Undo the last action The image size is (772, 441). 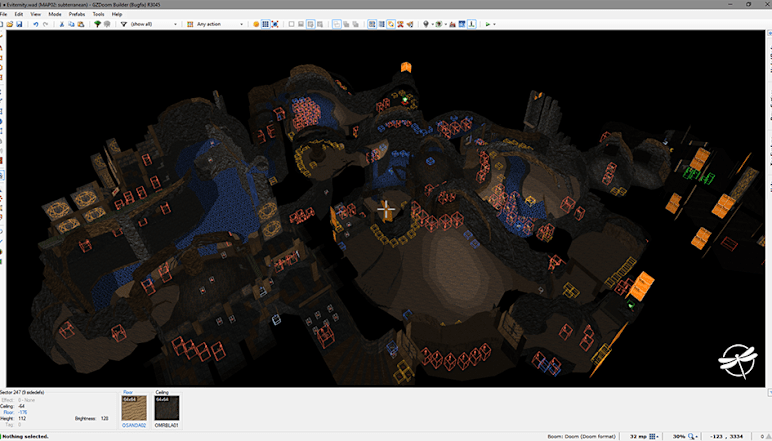35,24
